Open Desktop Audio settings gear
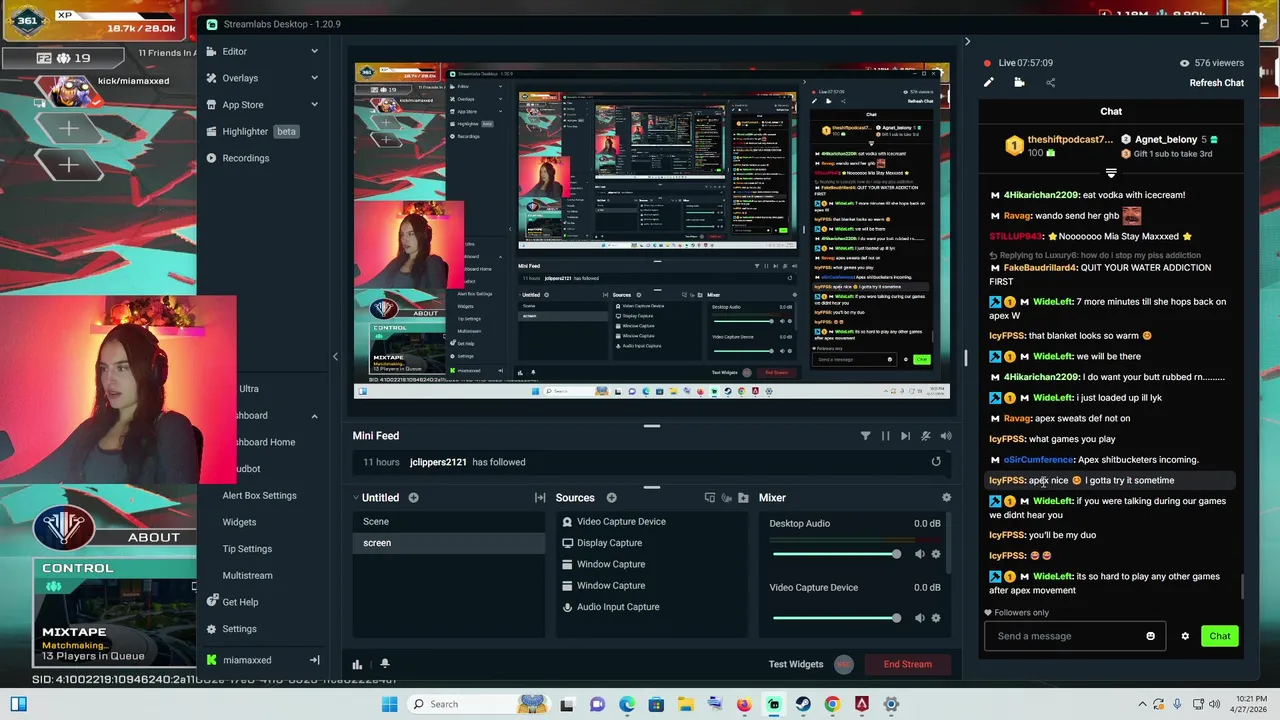The height and width of the screenshot is (720, 1280). point(936,554)
